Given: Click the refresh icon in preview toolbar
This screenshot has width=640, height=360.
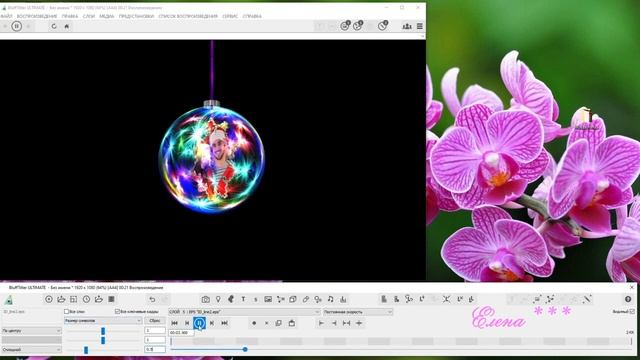Looking at the screenshot, I should click(x=53, y=26).
